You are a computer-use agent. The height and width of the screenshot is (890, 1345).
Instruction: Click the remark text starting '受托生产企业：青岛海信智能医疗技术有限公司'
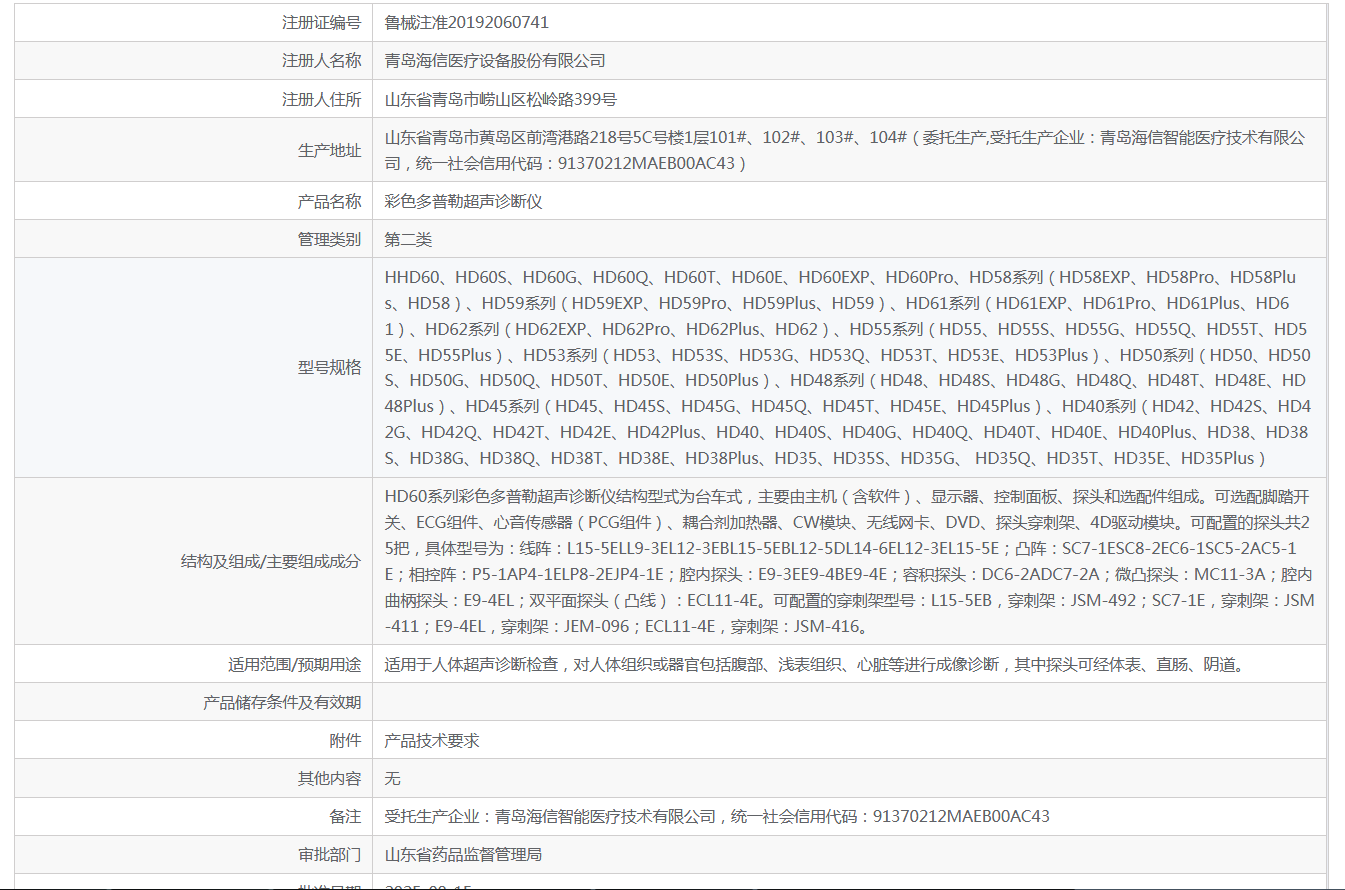tap(717, 816)
